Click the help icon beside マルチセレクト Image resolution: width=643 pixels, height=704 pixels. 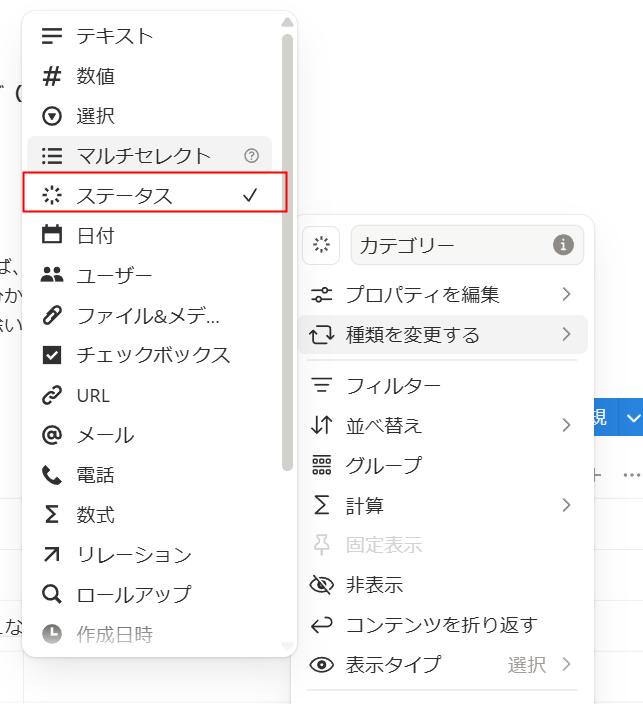tap(251, 155)
